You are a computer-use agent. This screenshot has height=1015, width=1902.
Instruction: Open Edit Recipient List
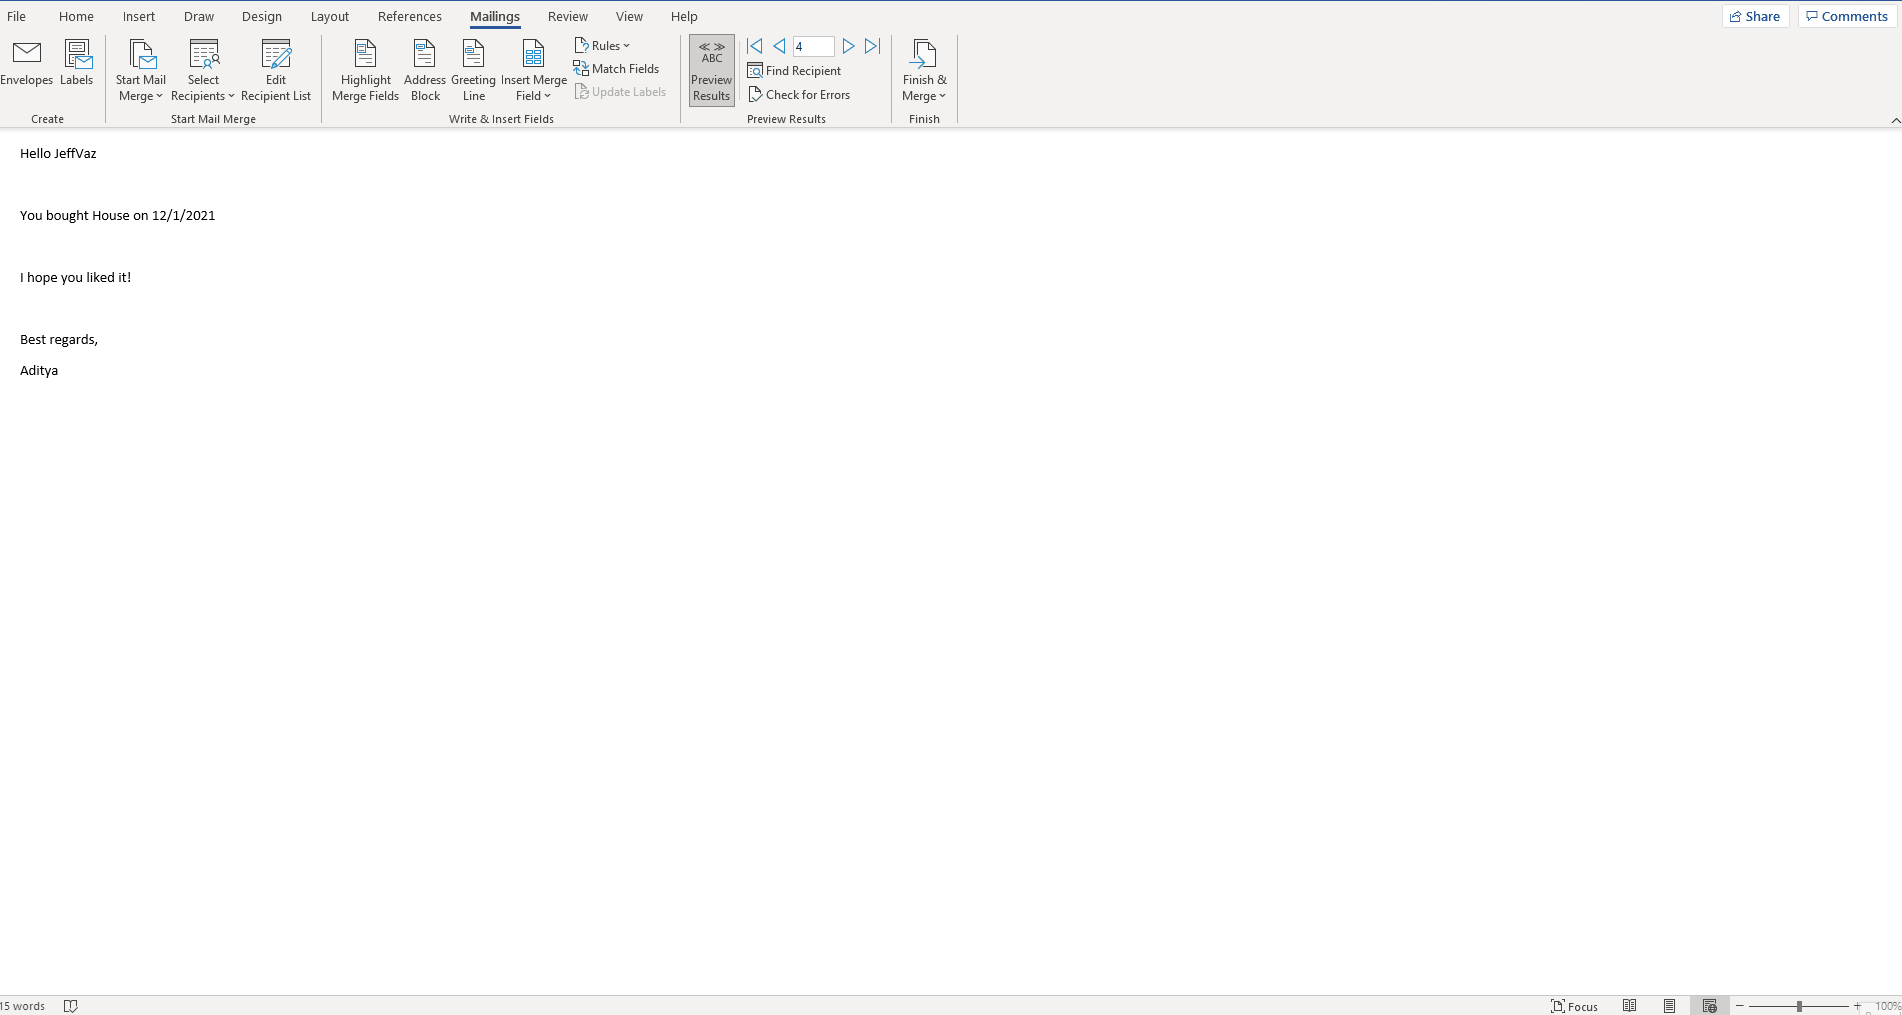pyautogui.click(x=276, y=71)
